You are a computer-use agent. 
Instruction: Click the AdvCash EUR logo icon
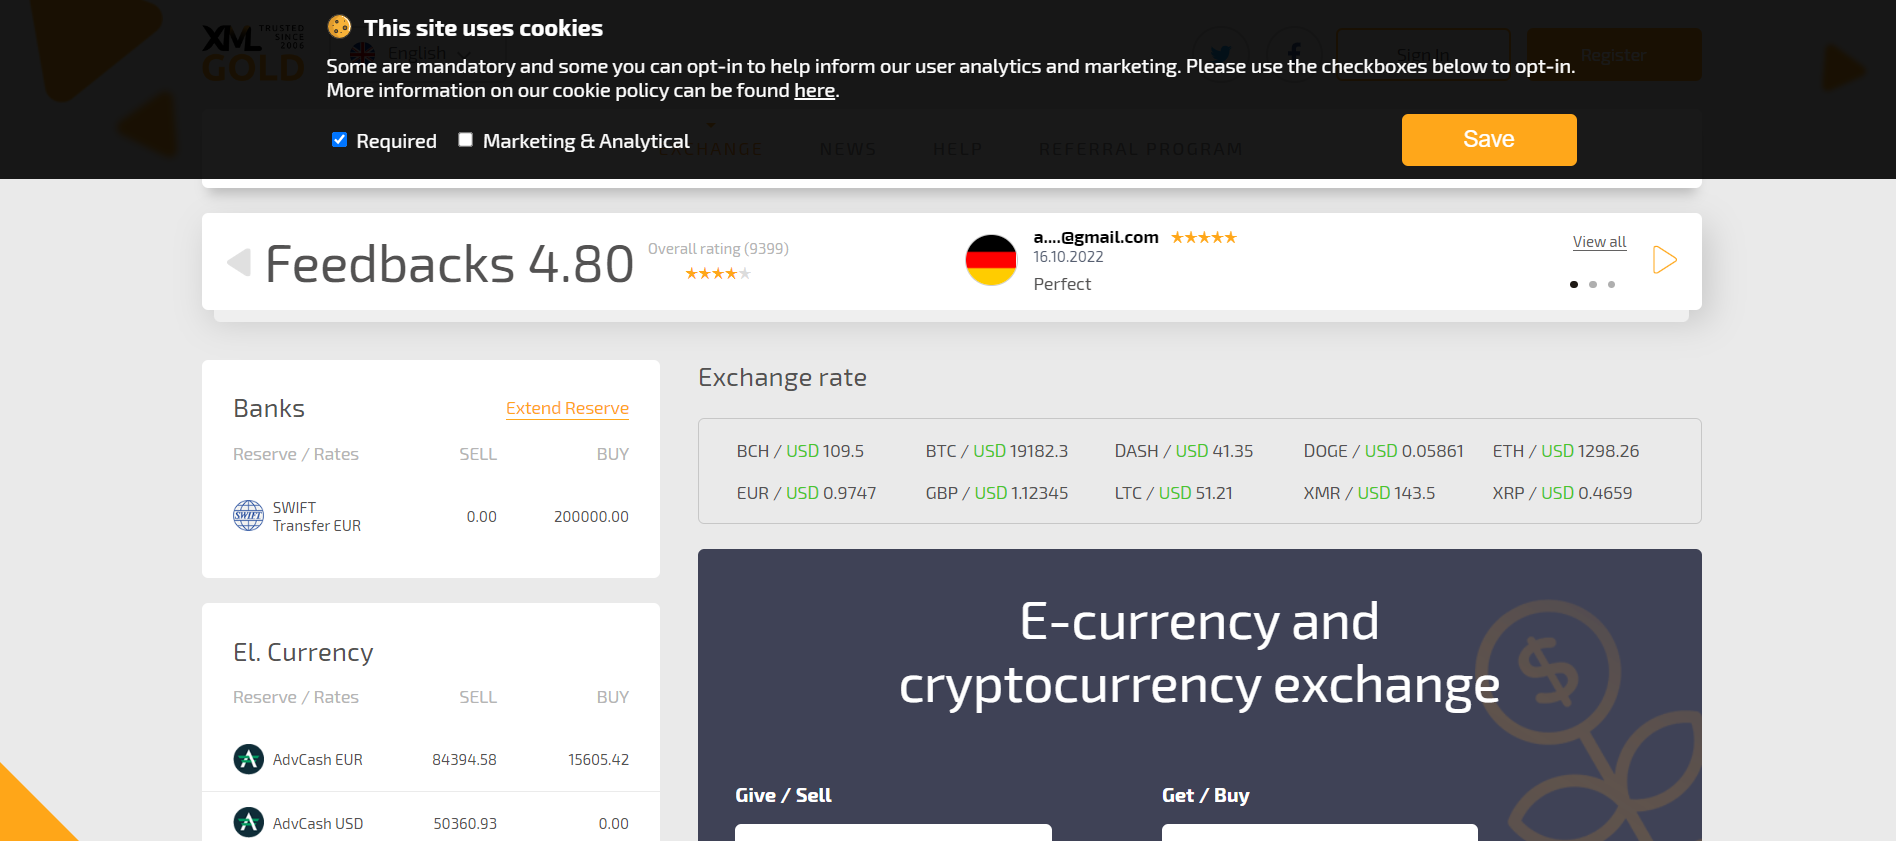pos(248,759)
